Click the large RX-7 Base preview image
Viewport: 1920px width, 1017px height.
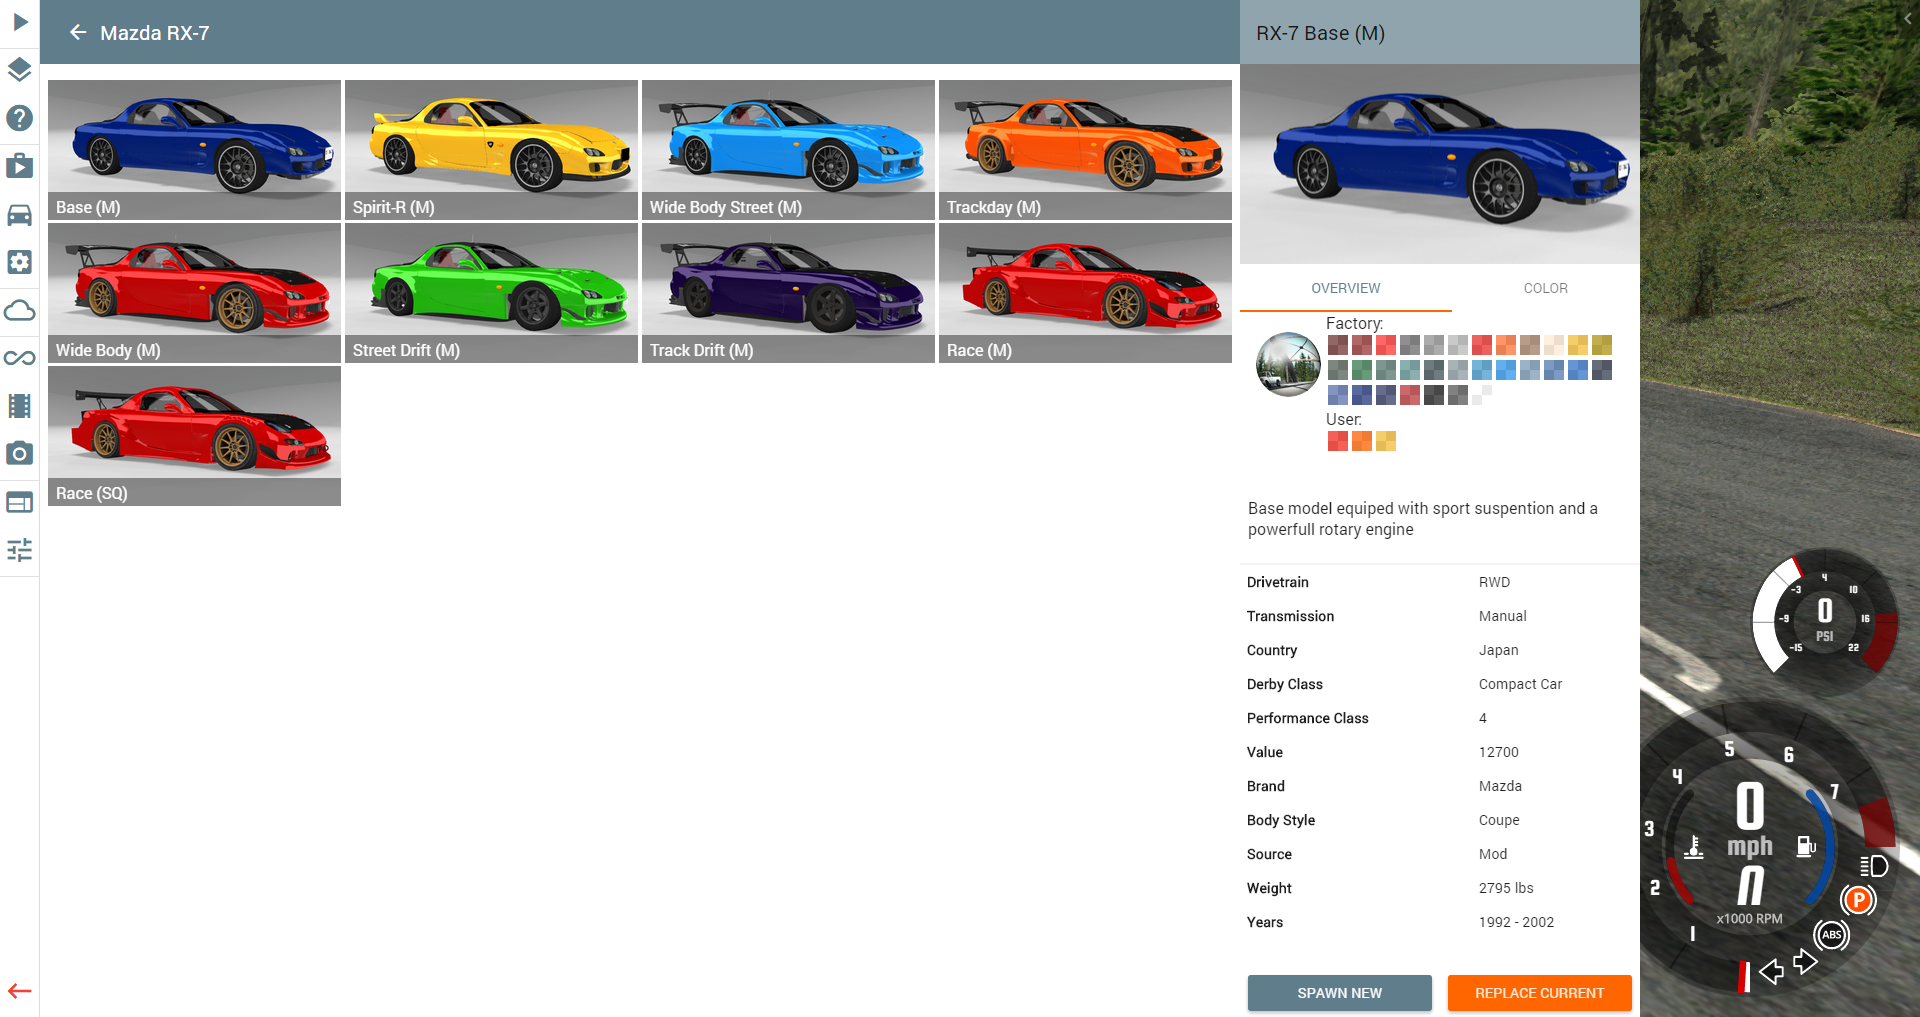coord(1439,164)
